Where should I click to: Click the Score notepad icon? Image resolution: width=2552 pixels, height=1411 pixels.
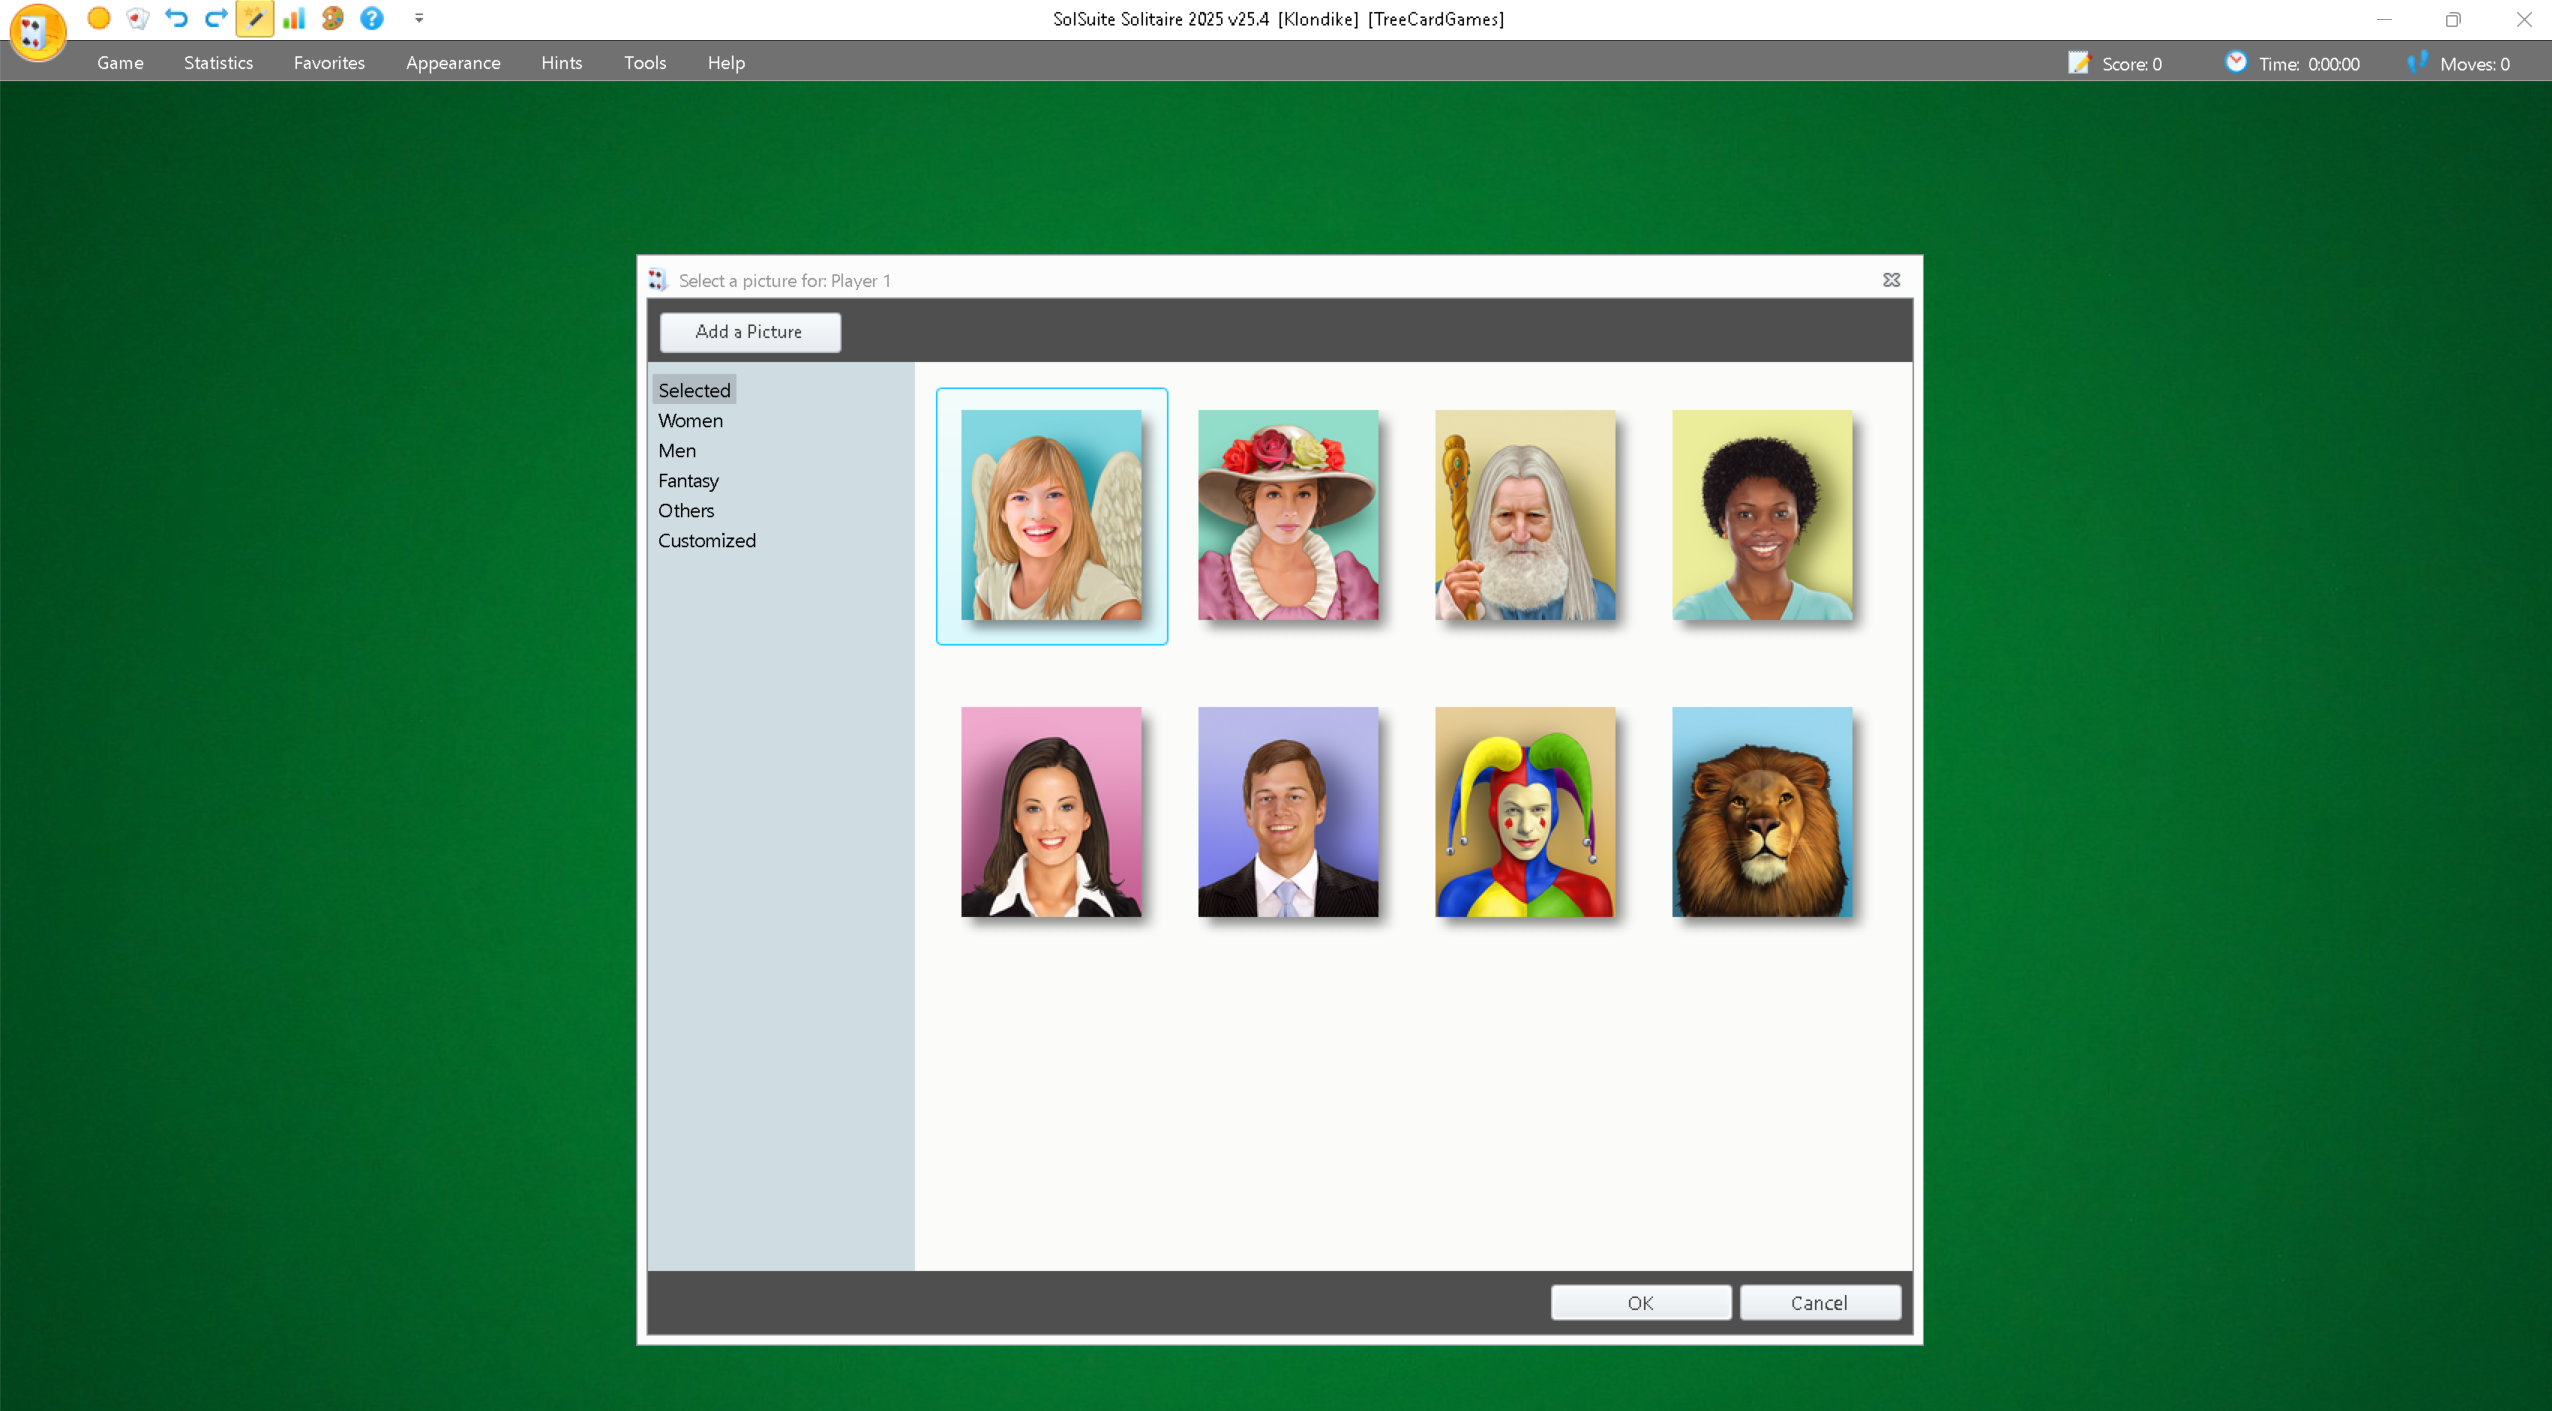click(x=2079, y=63)
